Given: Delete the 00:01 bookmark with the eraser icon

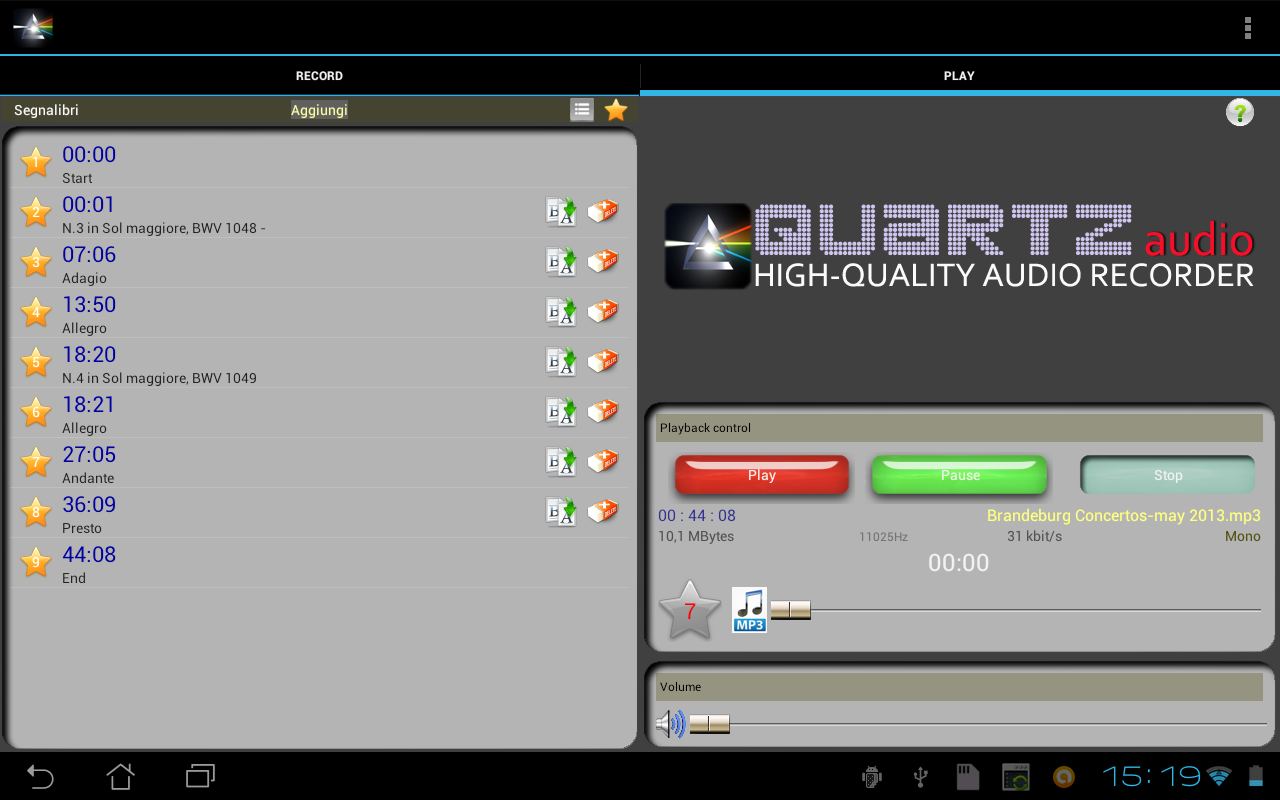Looking at the screenshot, I should [602, 211].
